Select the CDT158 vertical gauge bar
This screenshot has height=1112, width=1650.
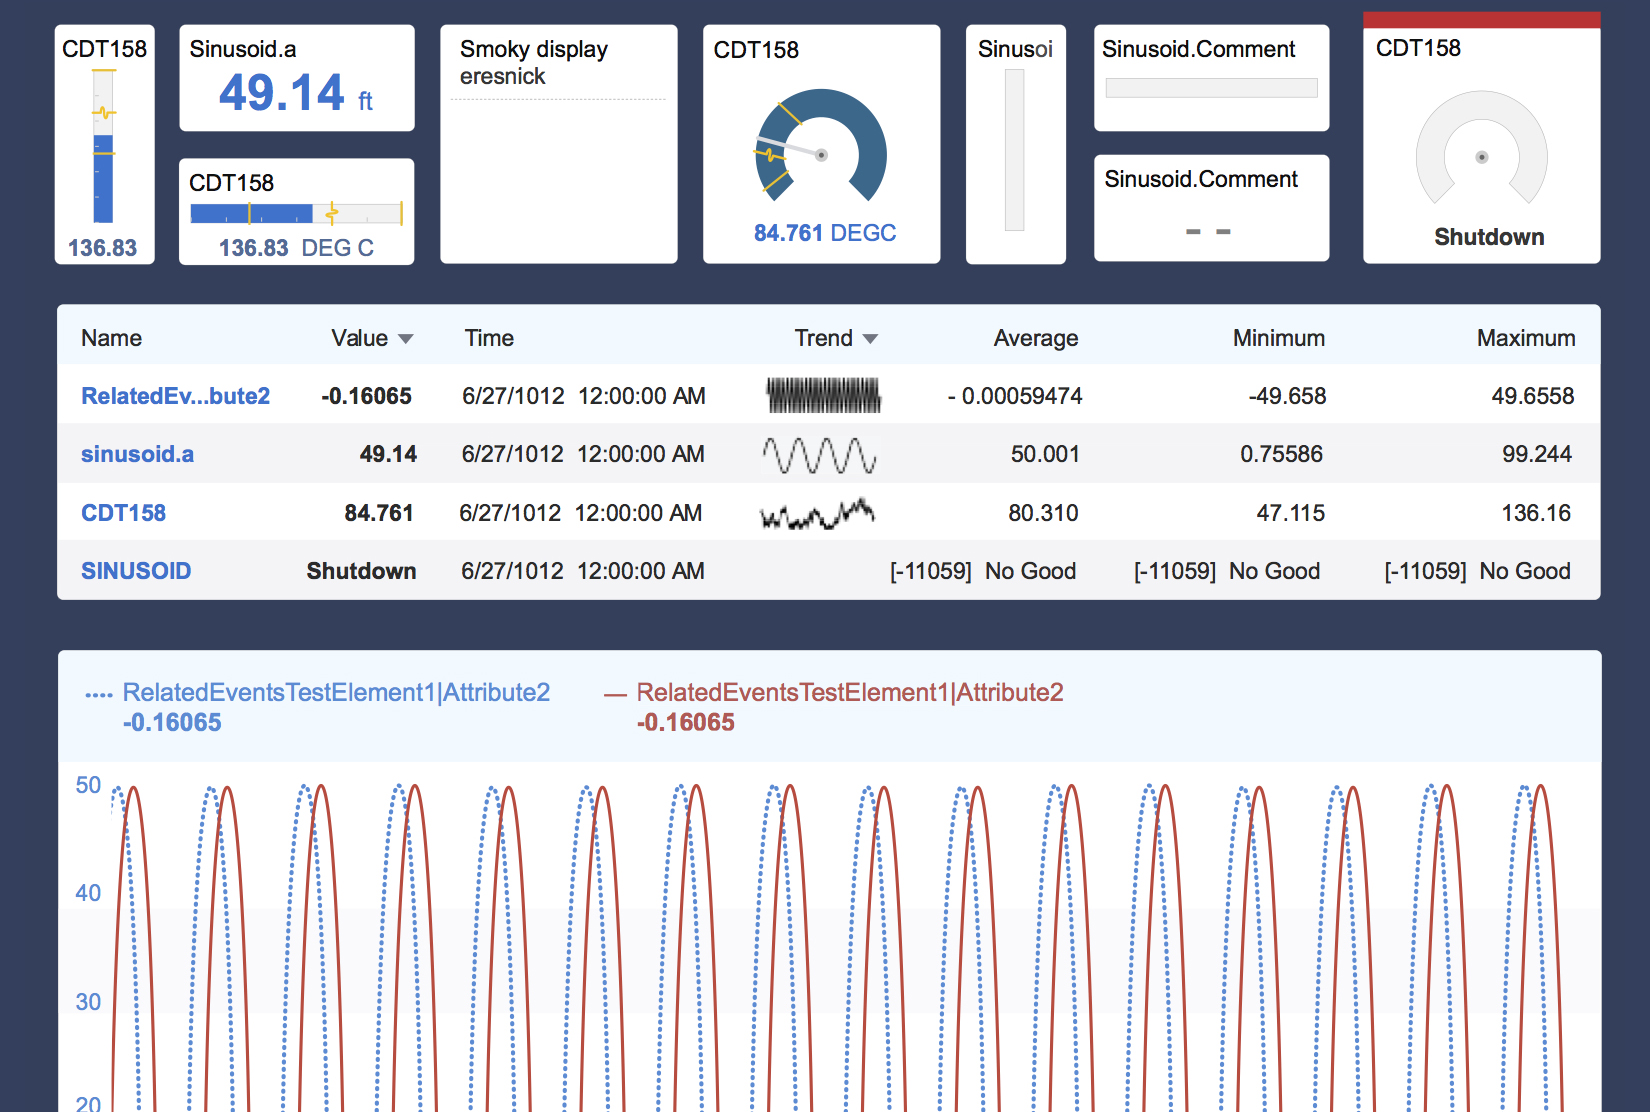tap(103, 147)
